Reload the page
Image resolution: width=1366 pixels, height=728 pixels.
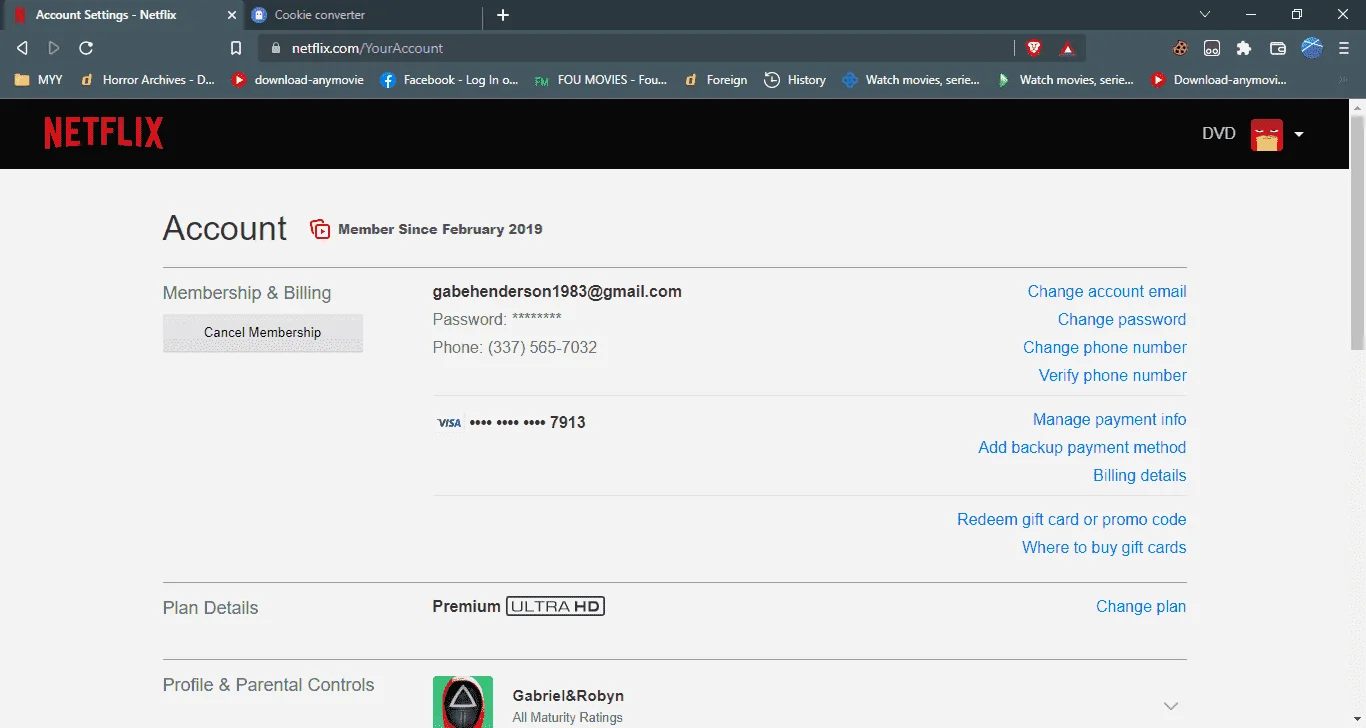pyautogui.click(x=86, y=48)
